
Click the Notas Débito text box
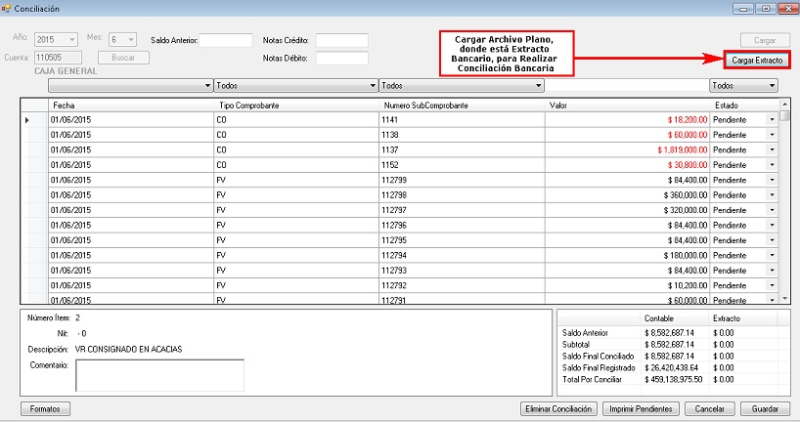[342, 58]
